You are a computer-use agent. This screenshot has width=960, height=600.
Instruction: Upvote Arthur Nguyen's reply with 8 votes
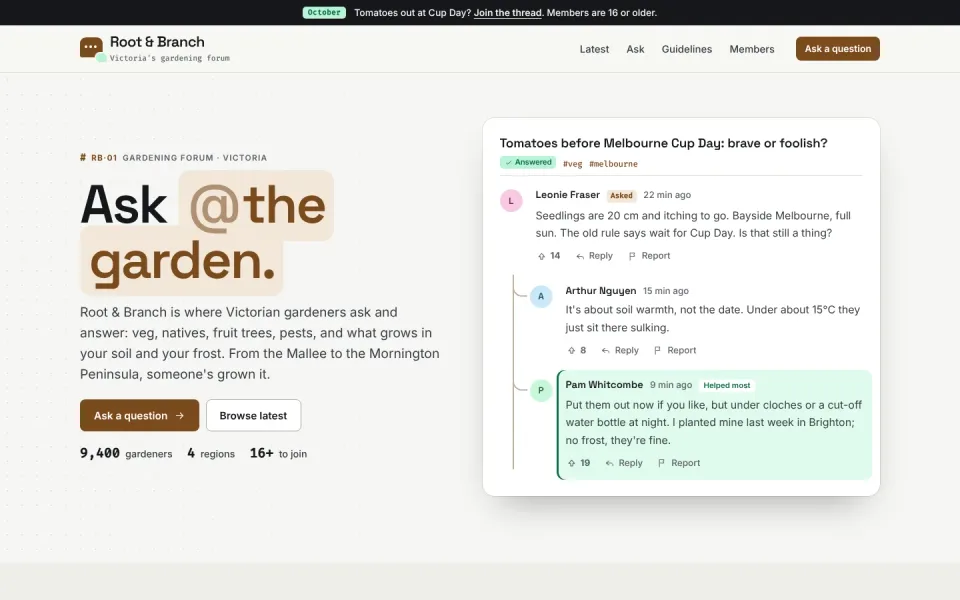577,350
